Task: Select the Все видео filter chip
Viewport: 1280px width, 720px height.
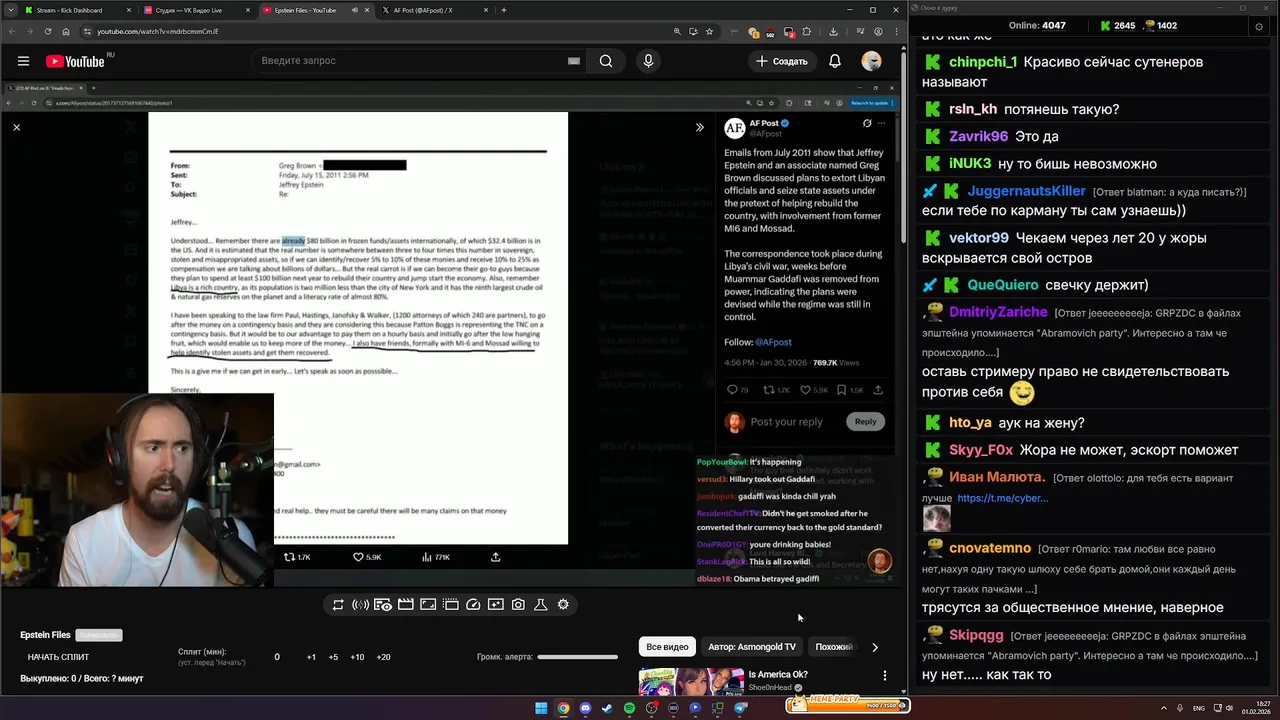Action: click(x=667, y=647)
